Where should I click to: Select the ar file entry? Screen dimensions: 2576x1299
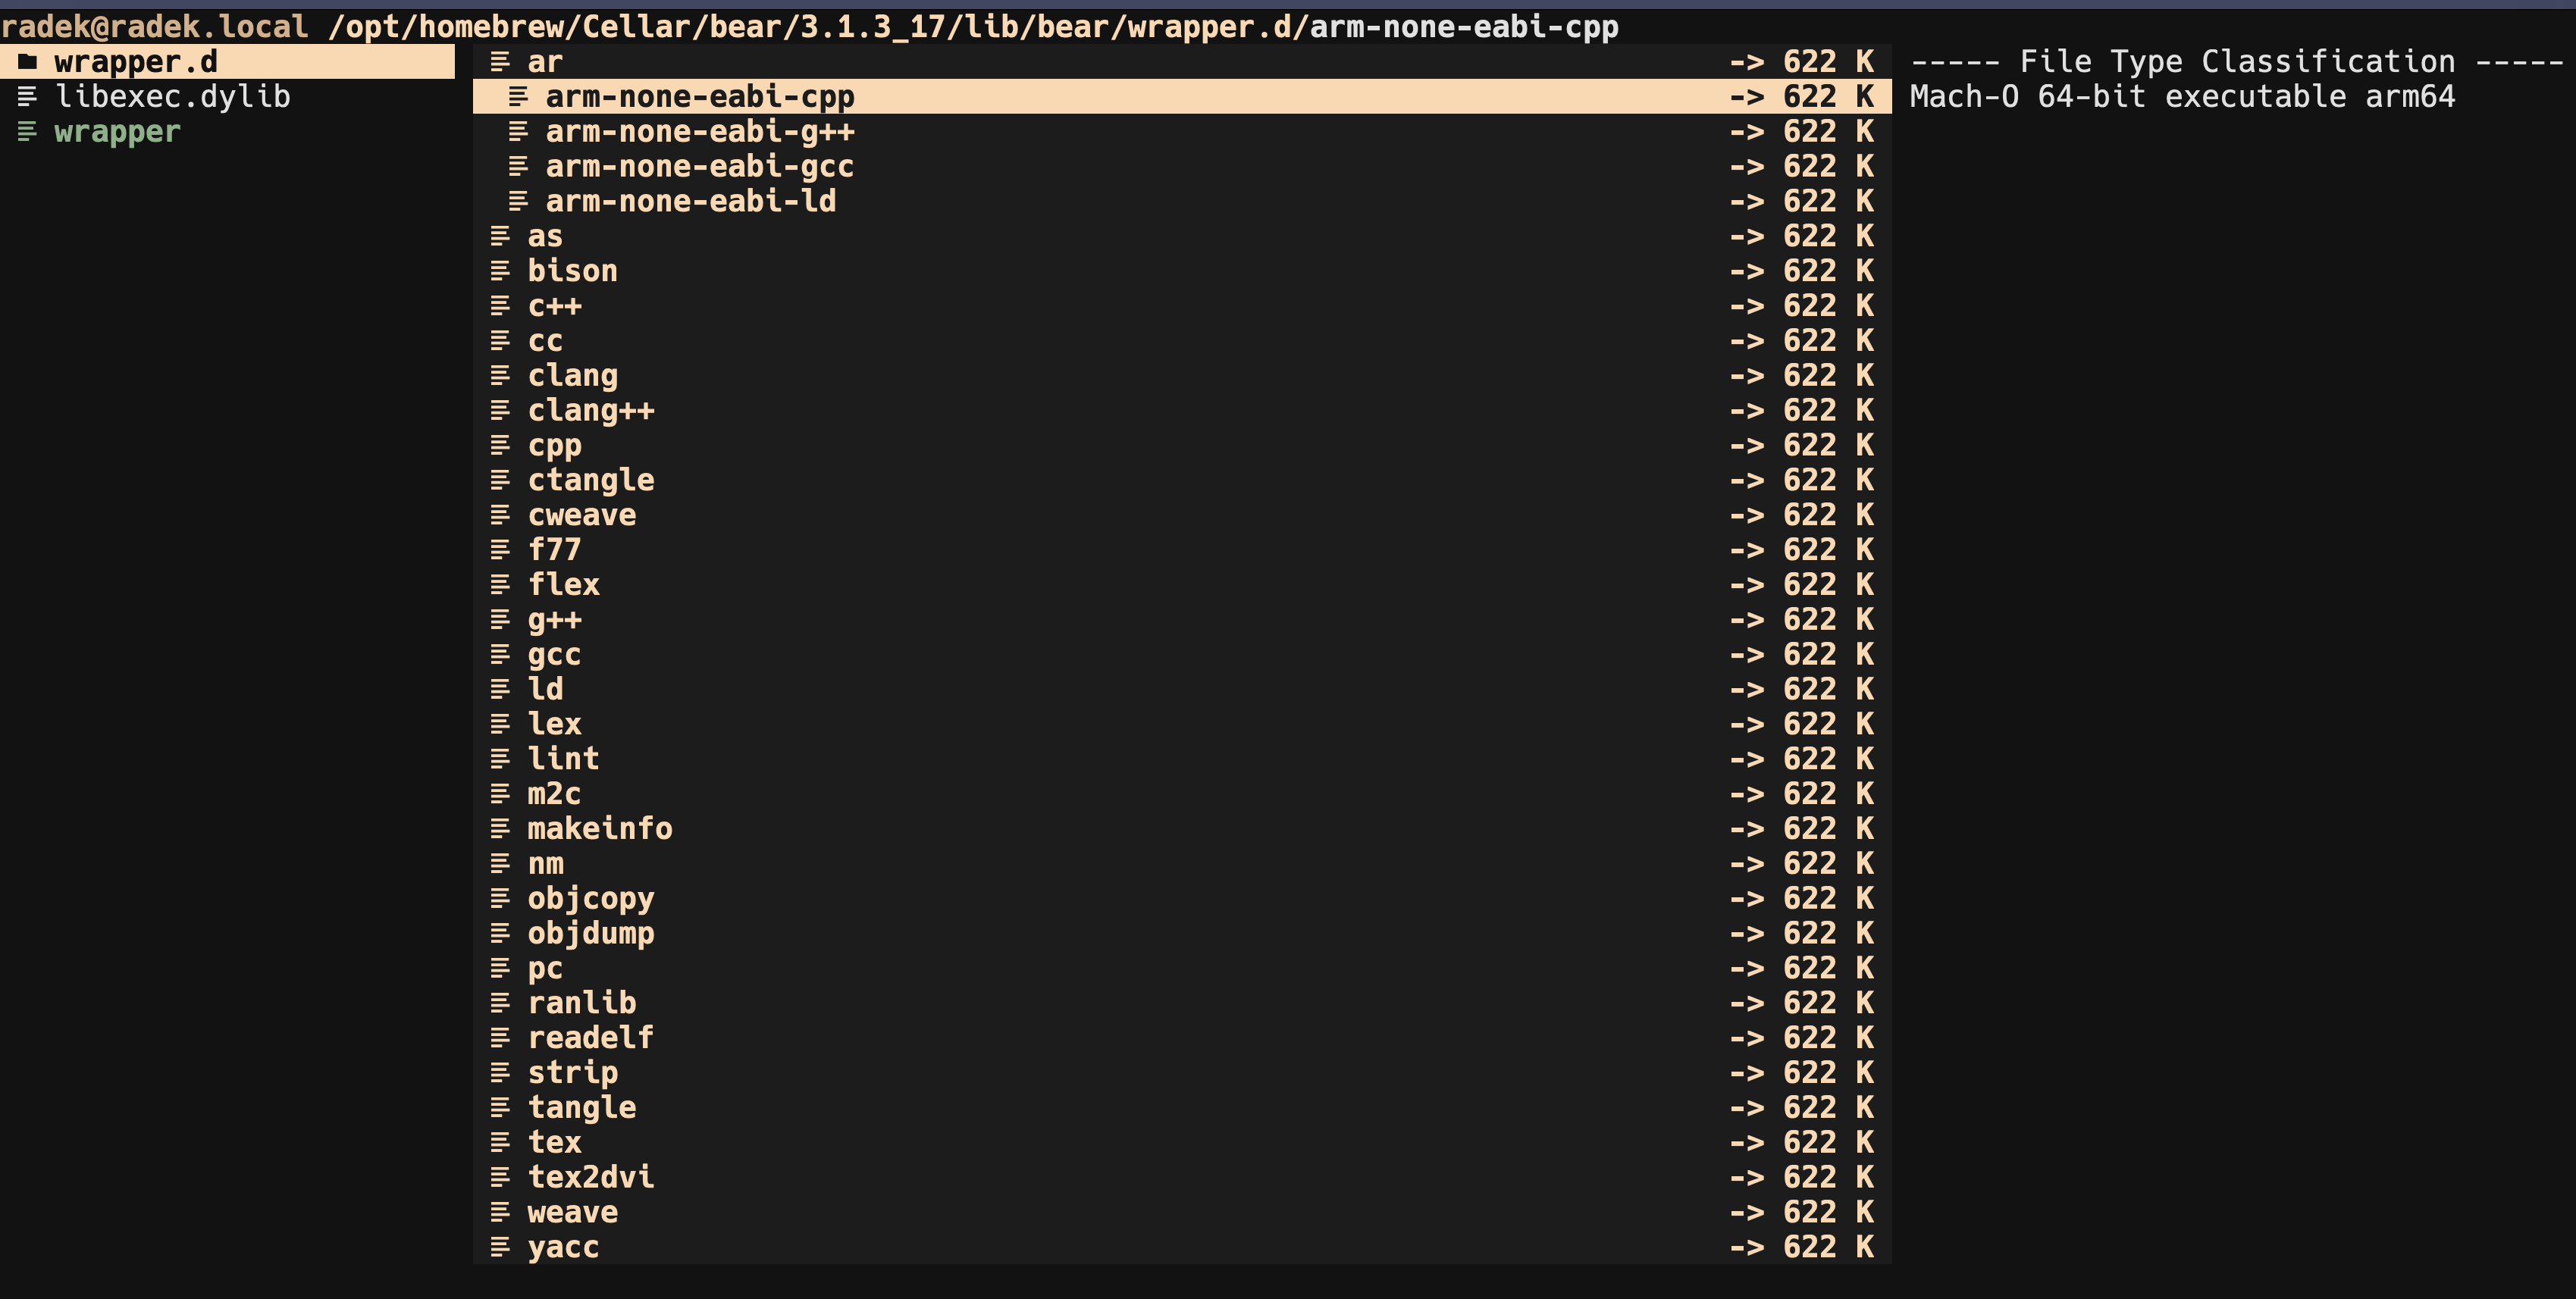click(545, 62)
